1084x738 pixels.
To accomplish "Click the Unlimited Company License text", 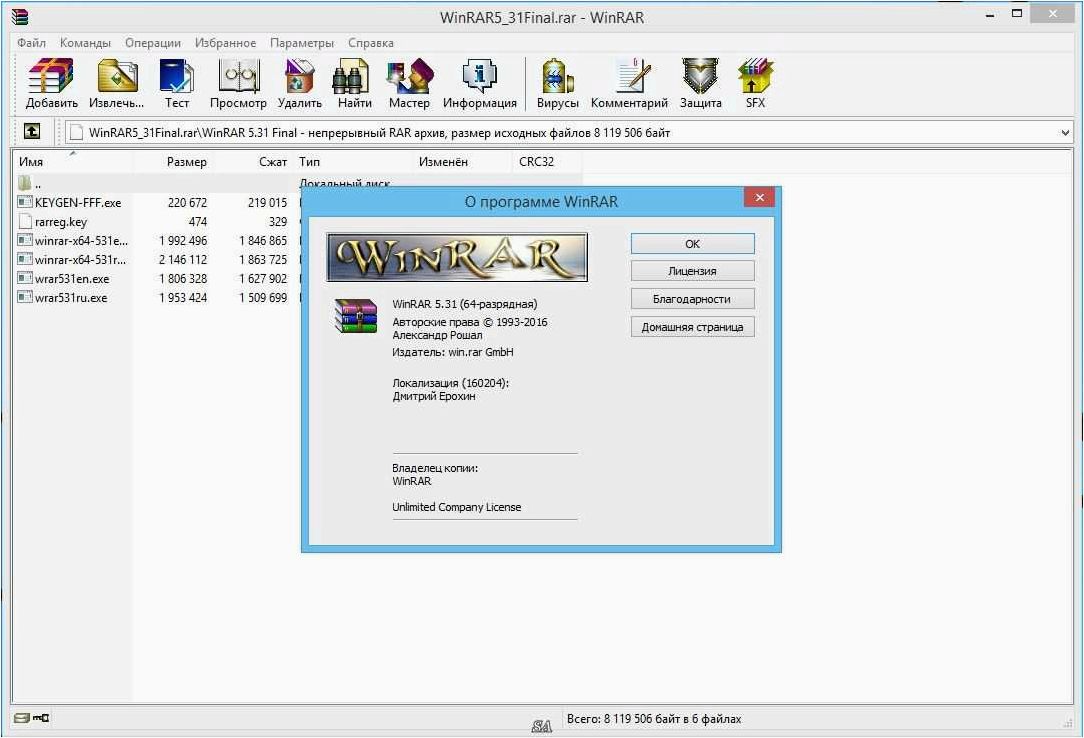I will coord(456,507).
